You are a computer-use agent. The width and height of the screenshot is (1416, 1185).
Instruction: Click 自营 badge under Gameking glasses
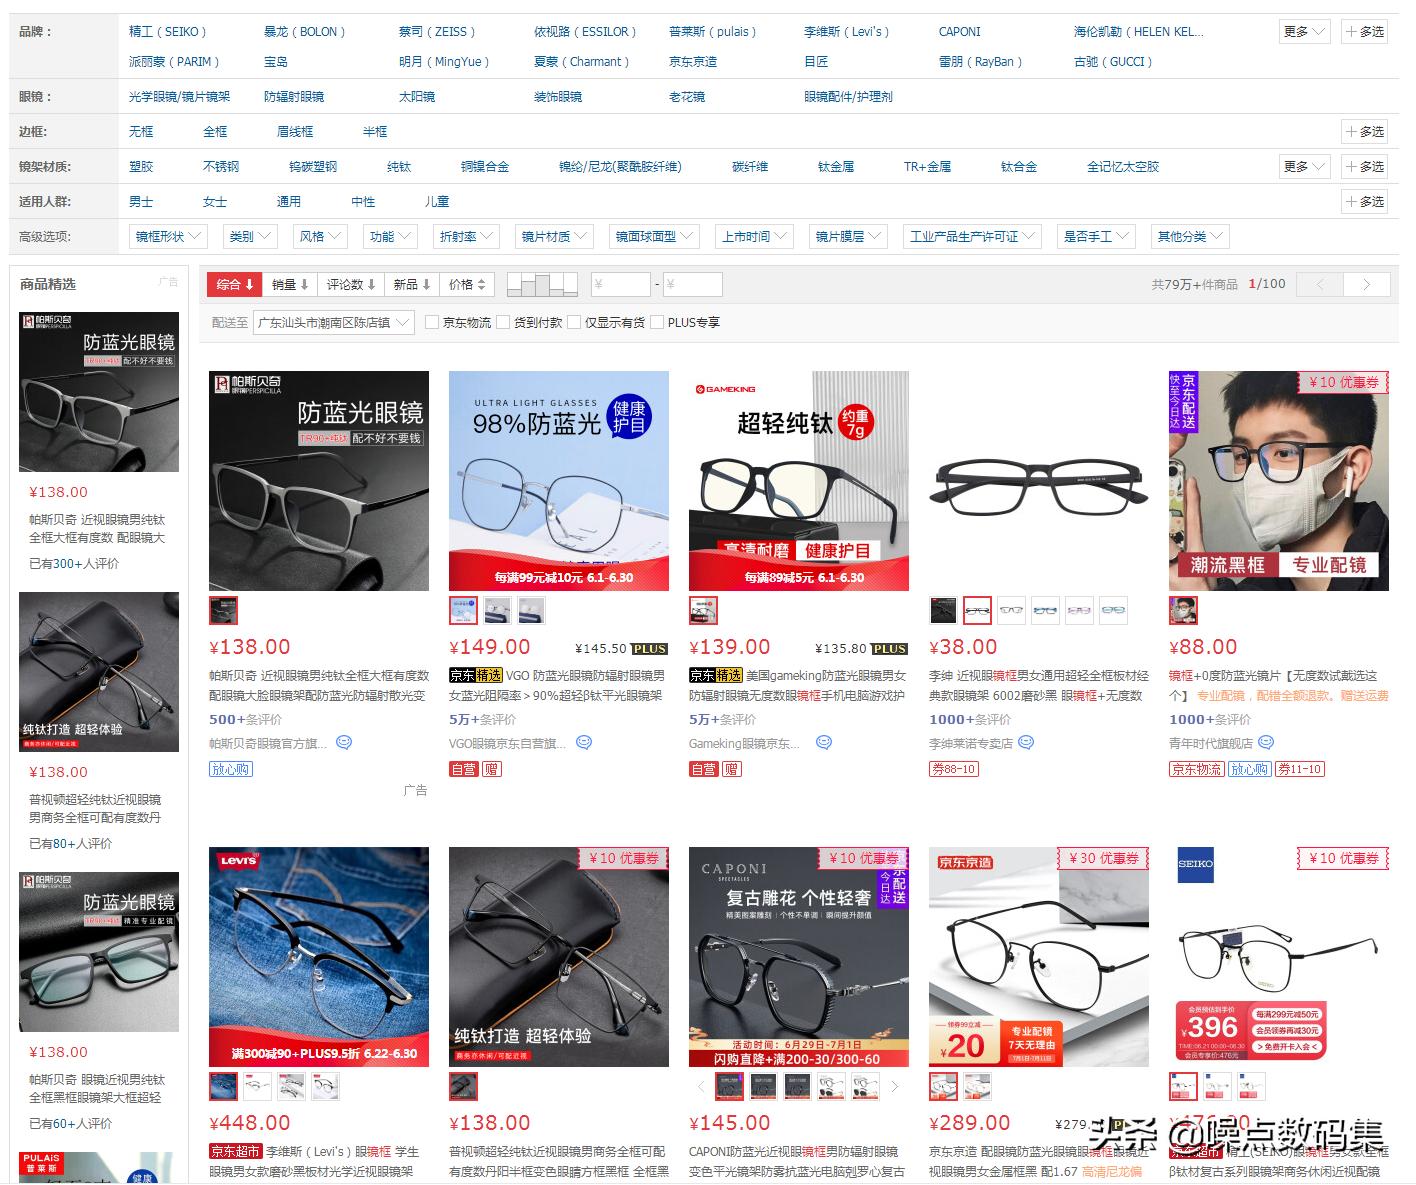[704, 769]
